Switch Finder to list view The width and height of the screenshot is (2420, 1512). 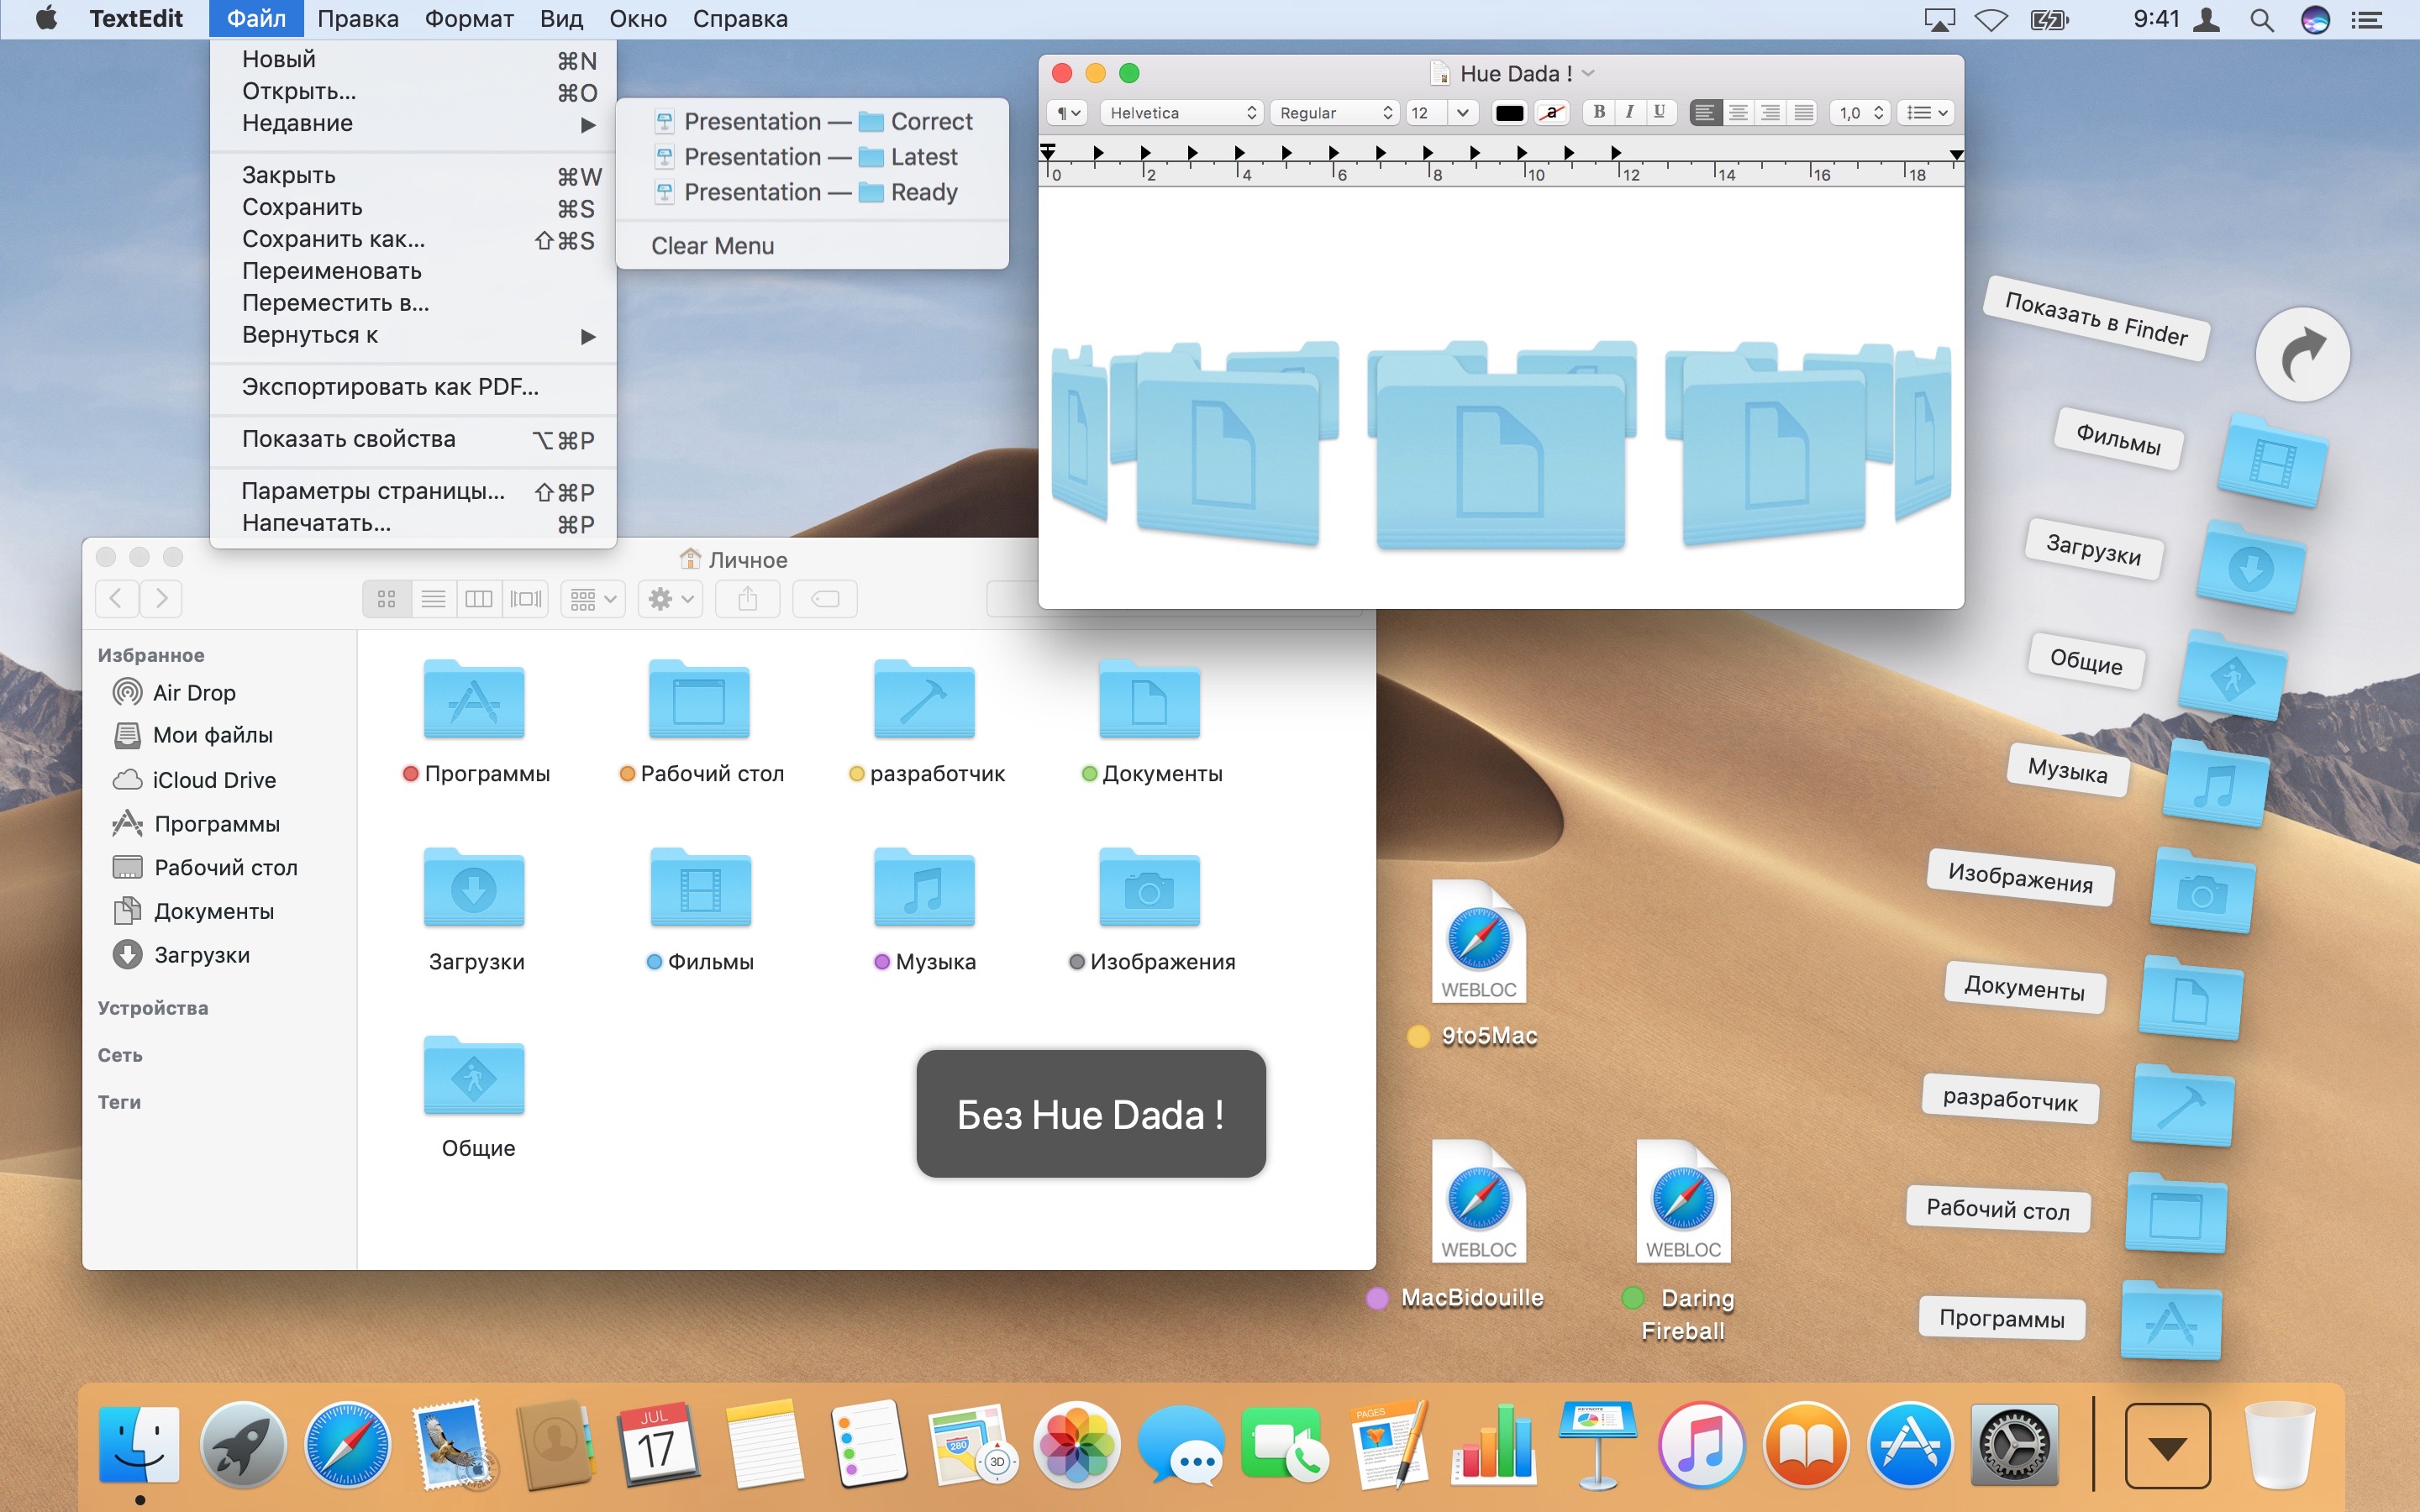pyautogui.click(x=433, y=599)
